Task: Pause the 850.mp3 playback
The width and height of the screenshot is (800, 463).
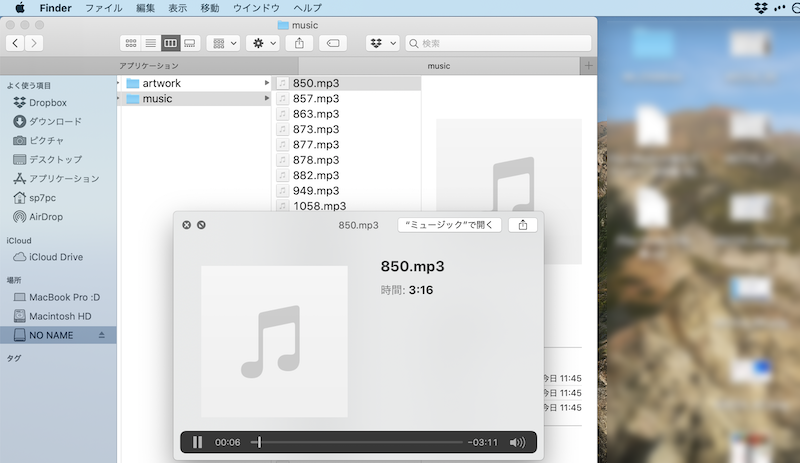Action: [197, 442]
